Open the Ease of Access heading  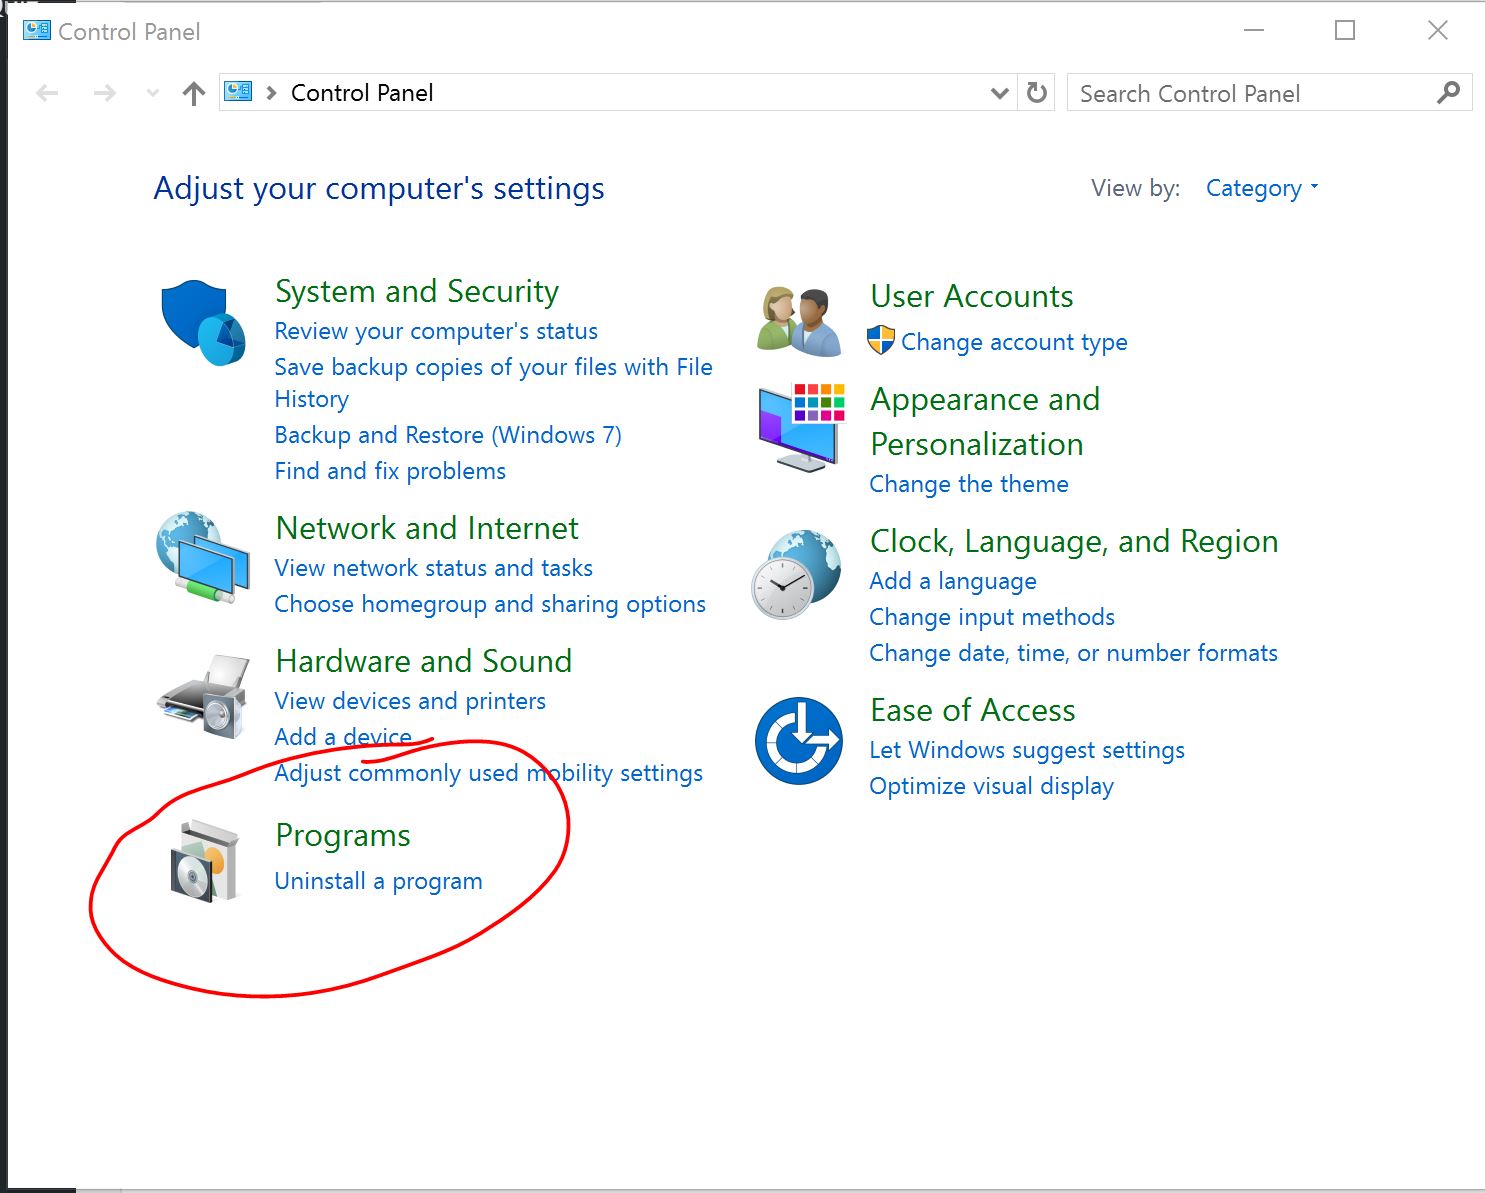click(x=973, y=710)
